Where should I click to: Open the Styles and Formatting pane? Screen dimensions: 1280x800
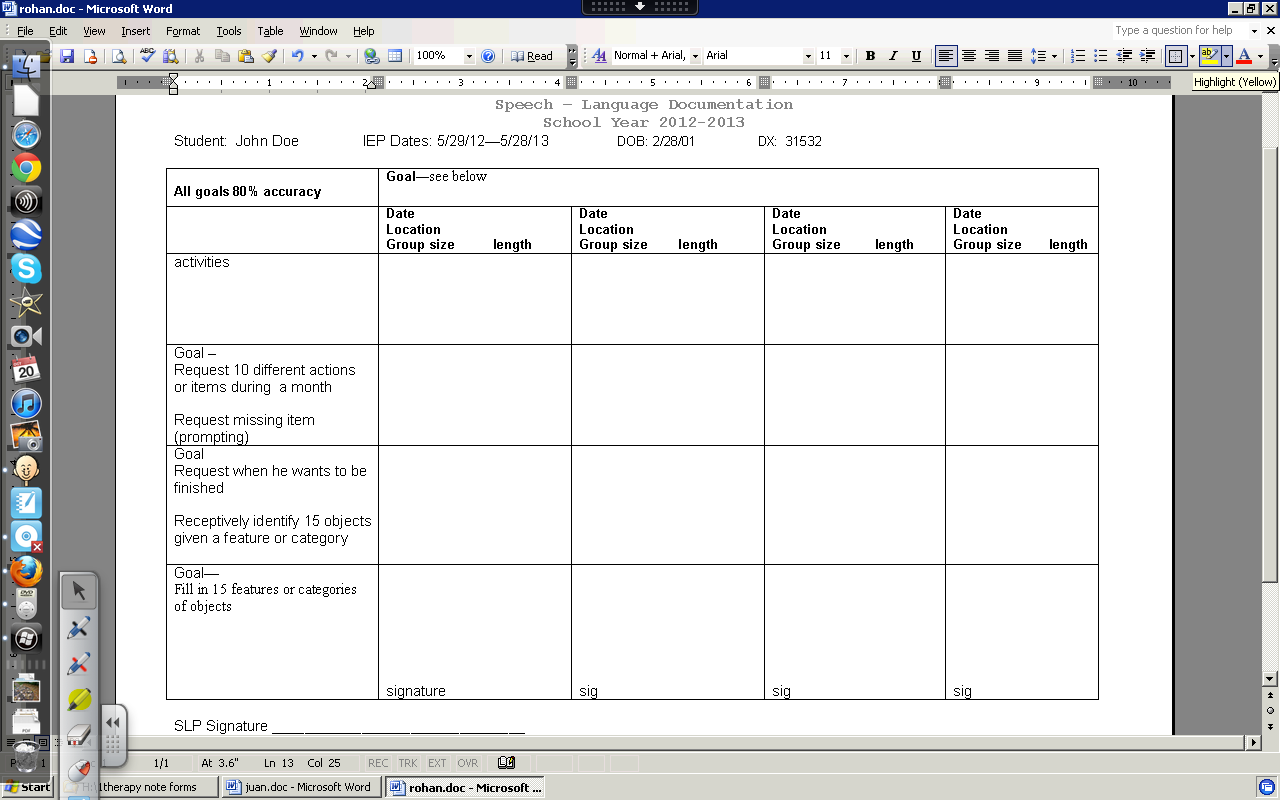pyautogui.click(x=598, y=56)
